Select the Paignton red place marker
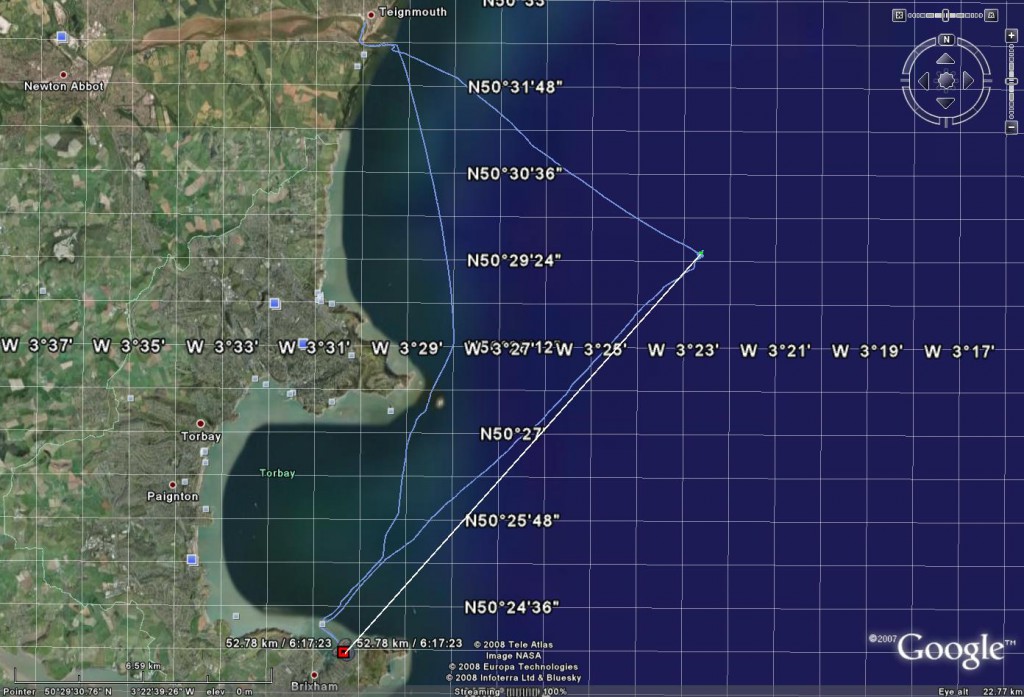This screenshot has height=697, width=1024. (172, 485)
